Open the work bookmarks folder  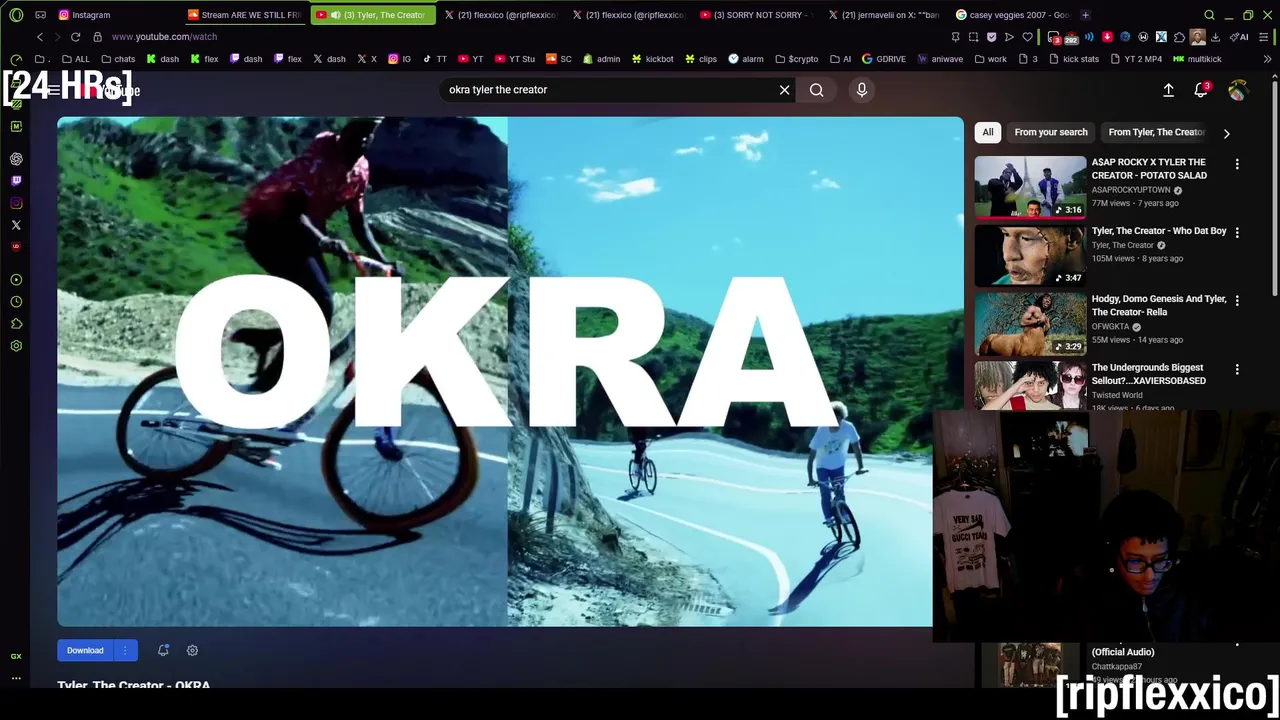coord(990,59)
